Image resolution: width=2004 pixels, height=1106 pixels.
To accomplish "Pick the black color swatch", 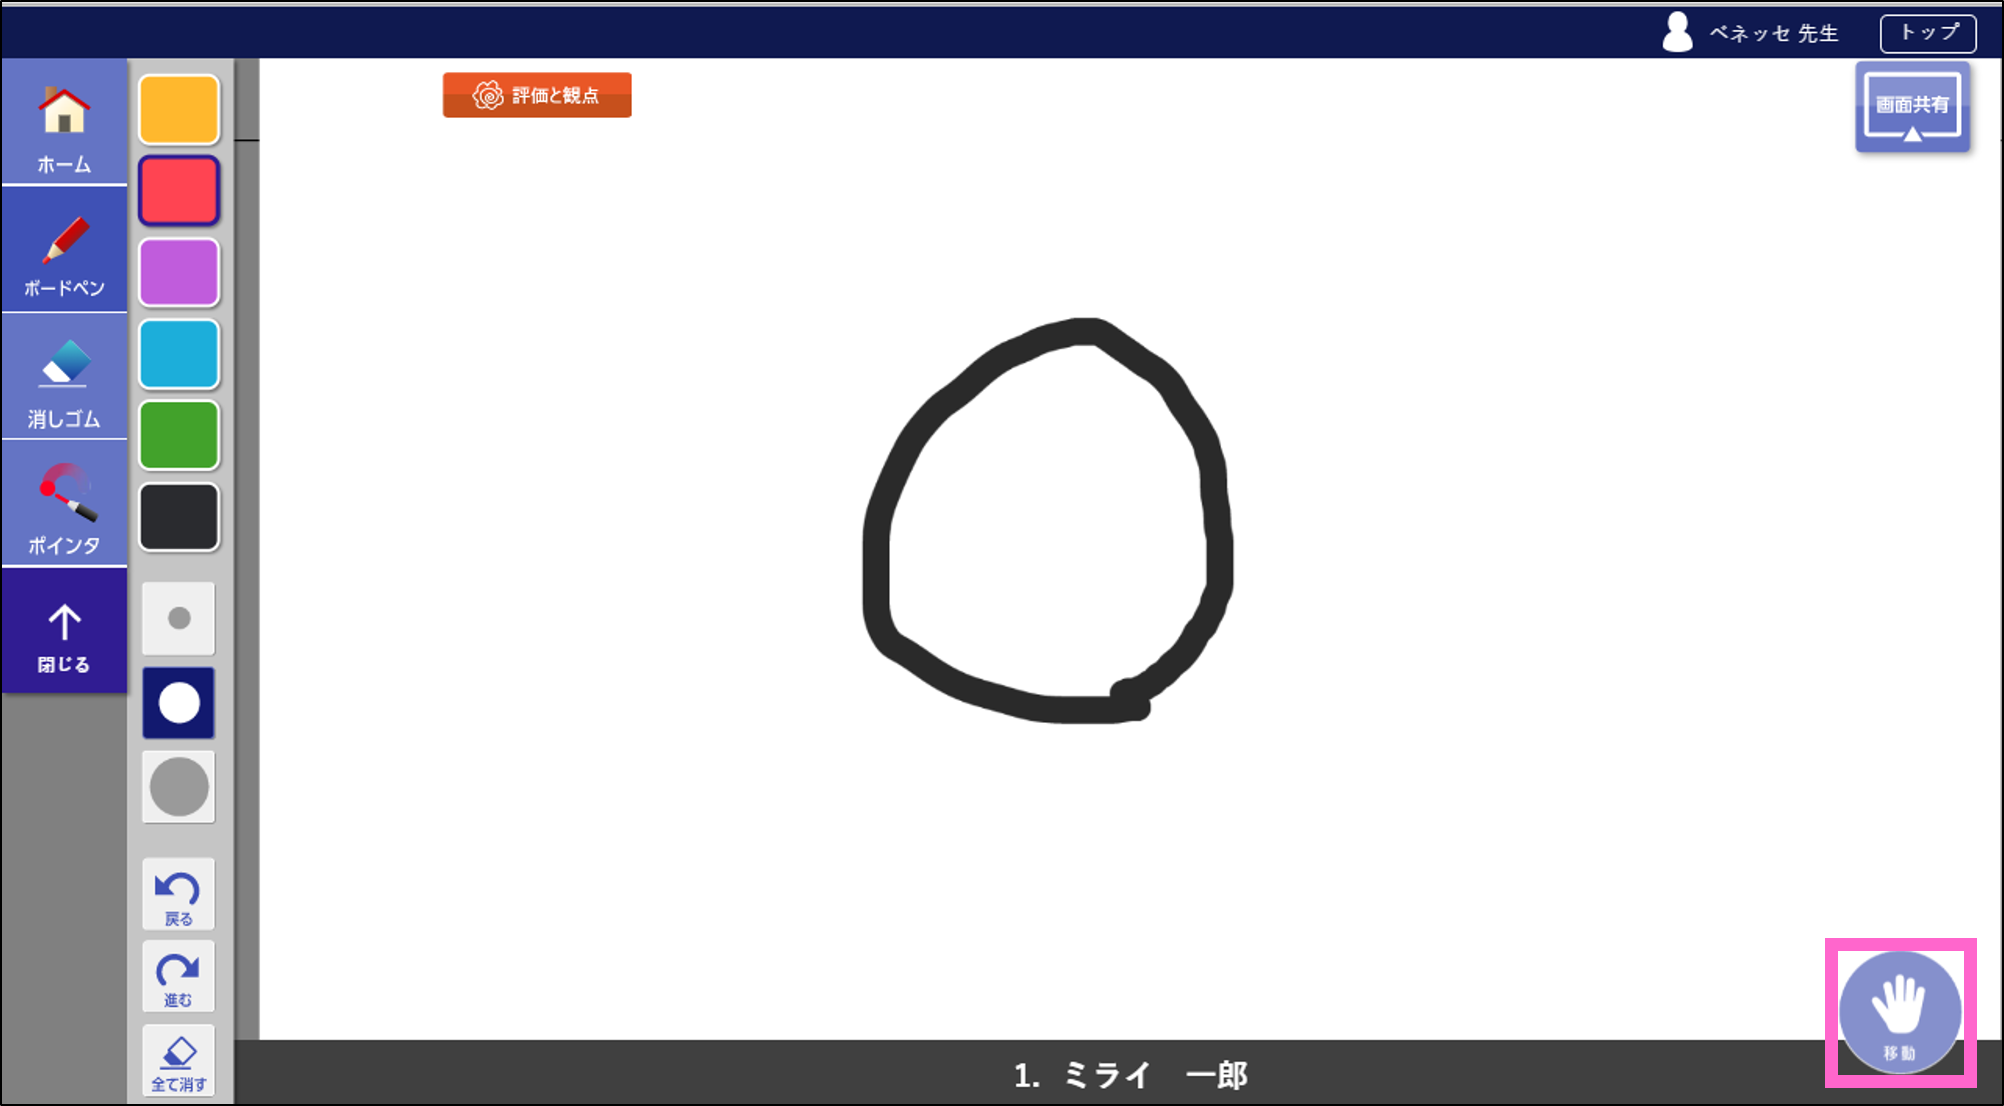I will (x=179, y=517).
